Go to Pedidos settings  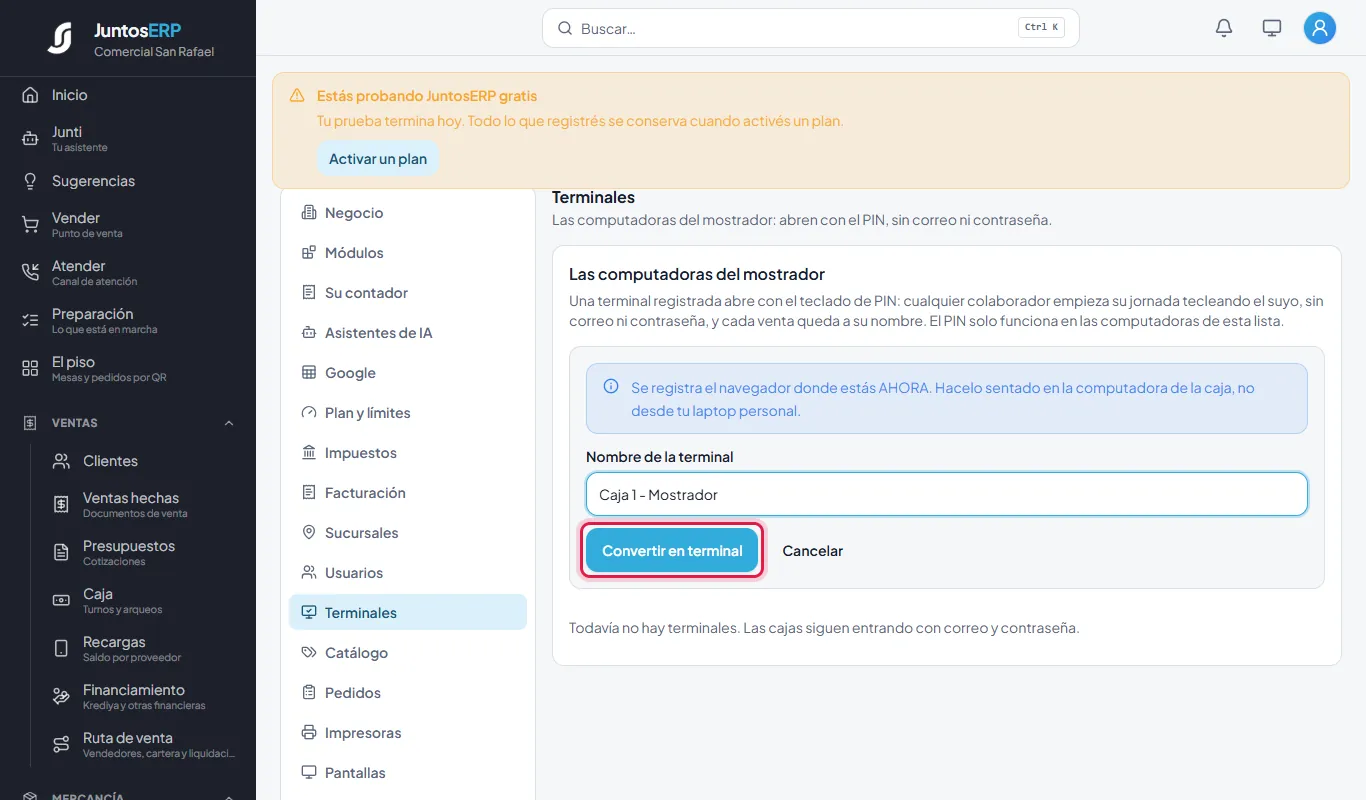click(408, 693)
